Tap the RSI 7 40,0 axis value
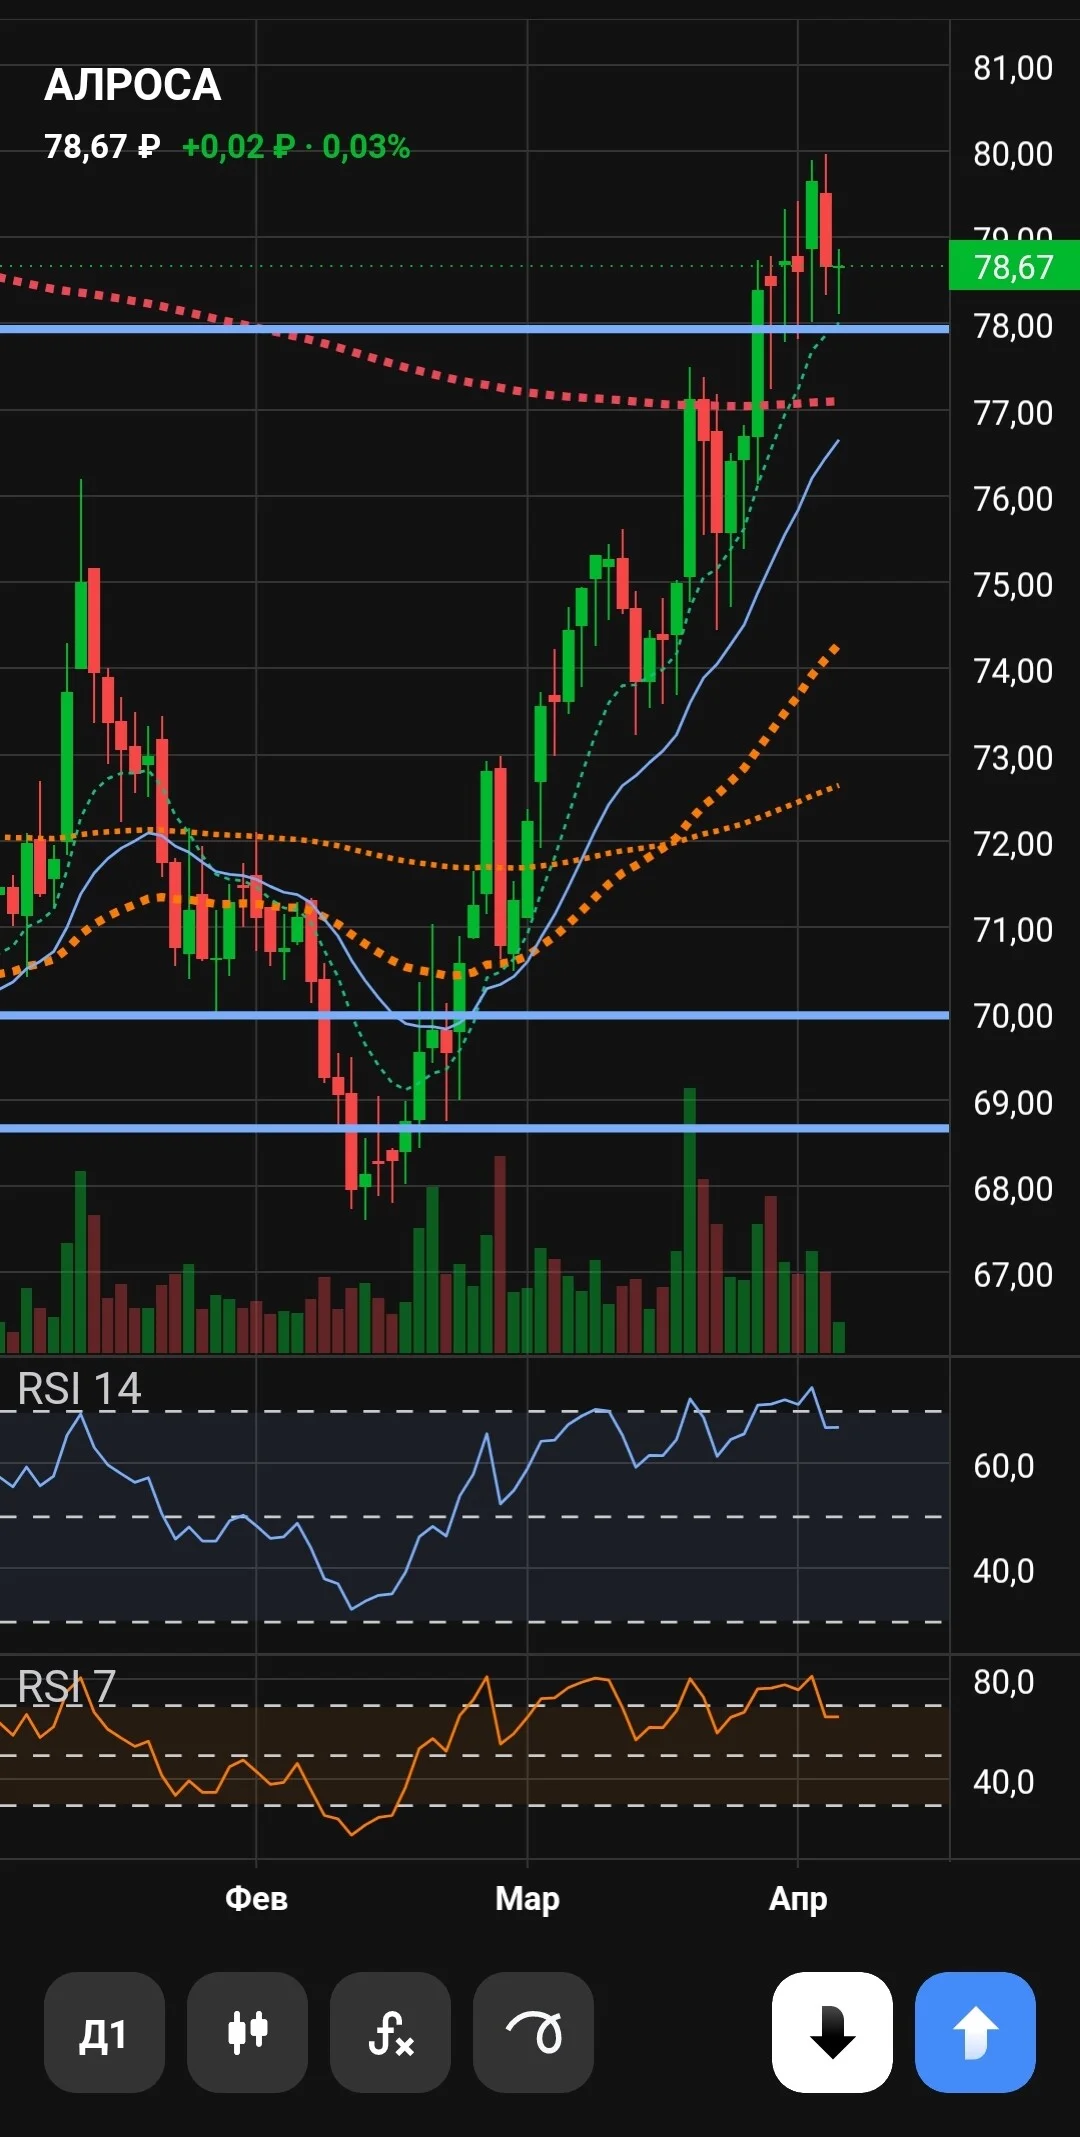The height and width of the screenshot is (2137, 1080). point(1004,1782)
